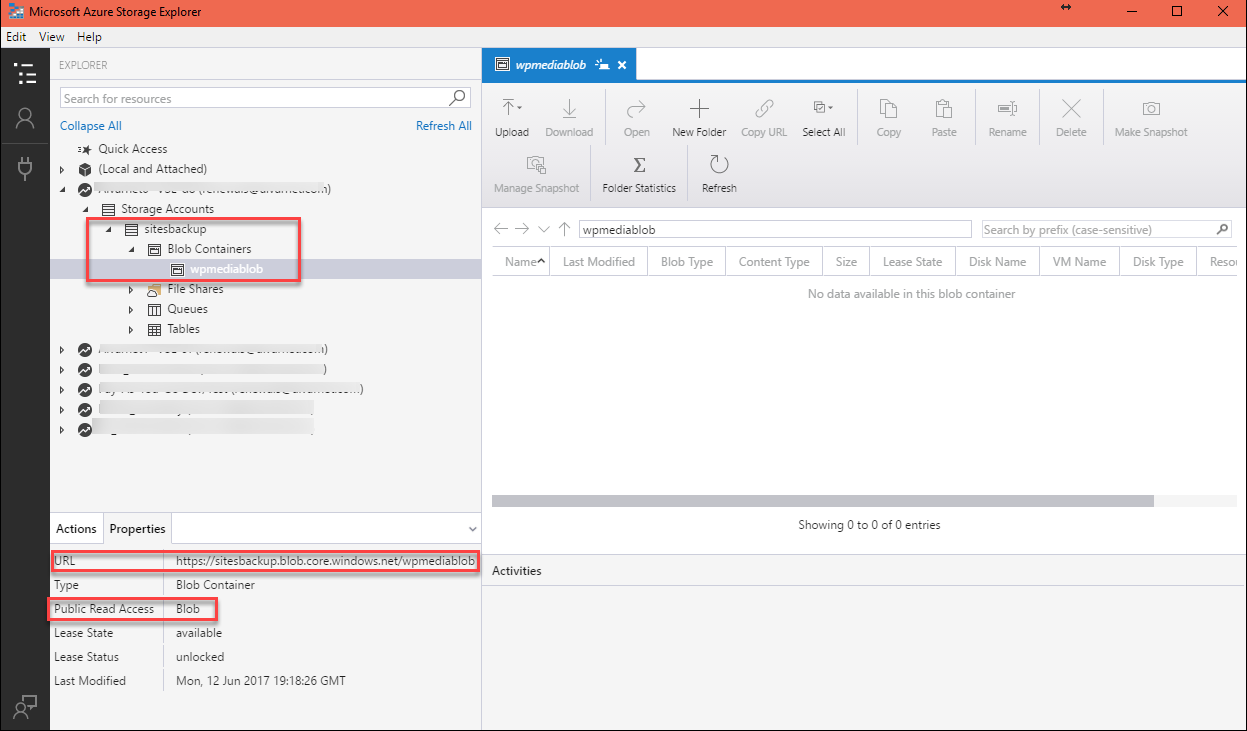The height and width of the screenshot is (731, 1247).
Task: Expand the Tables node
Action: click(131, 329)
